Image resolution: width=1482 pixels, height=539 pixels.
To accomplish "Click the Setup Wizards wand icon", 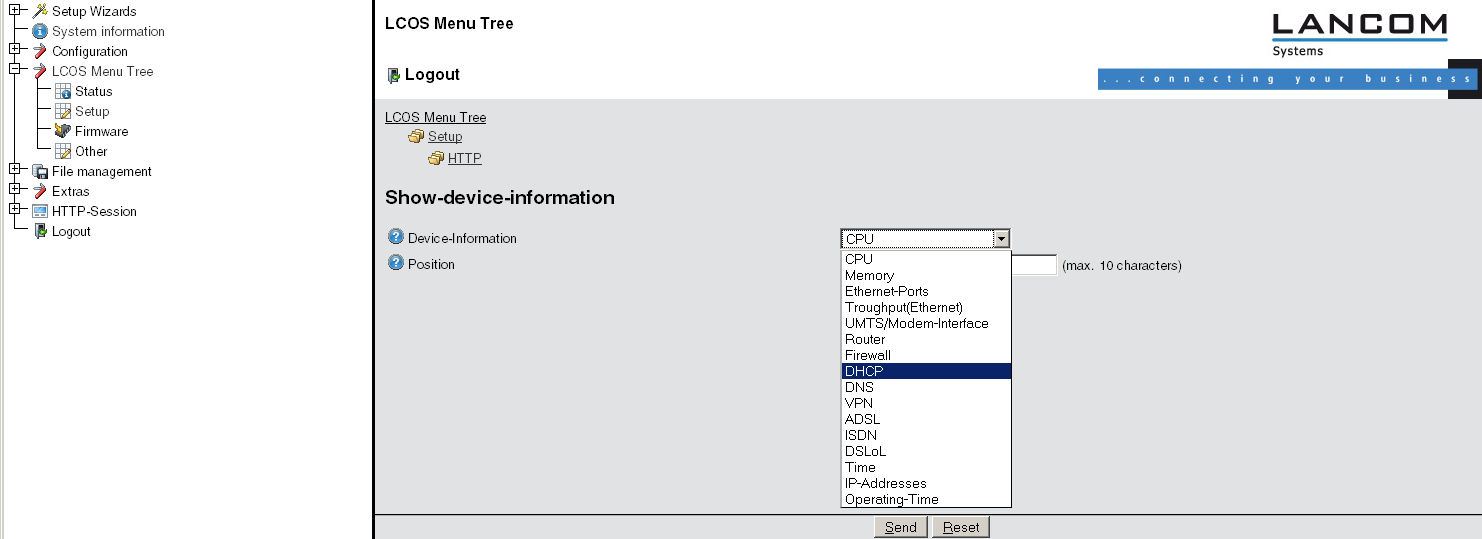I will pyautogui.click(x=40, y=11).
